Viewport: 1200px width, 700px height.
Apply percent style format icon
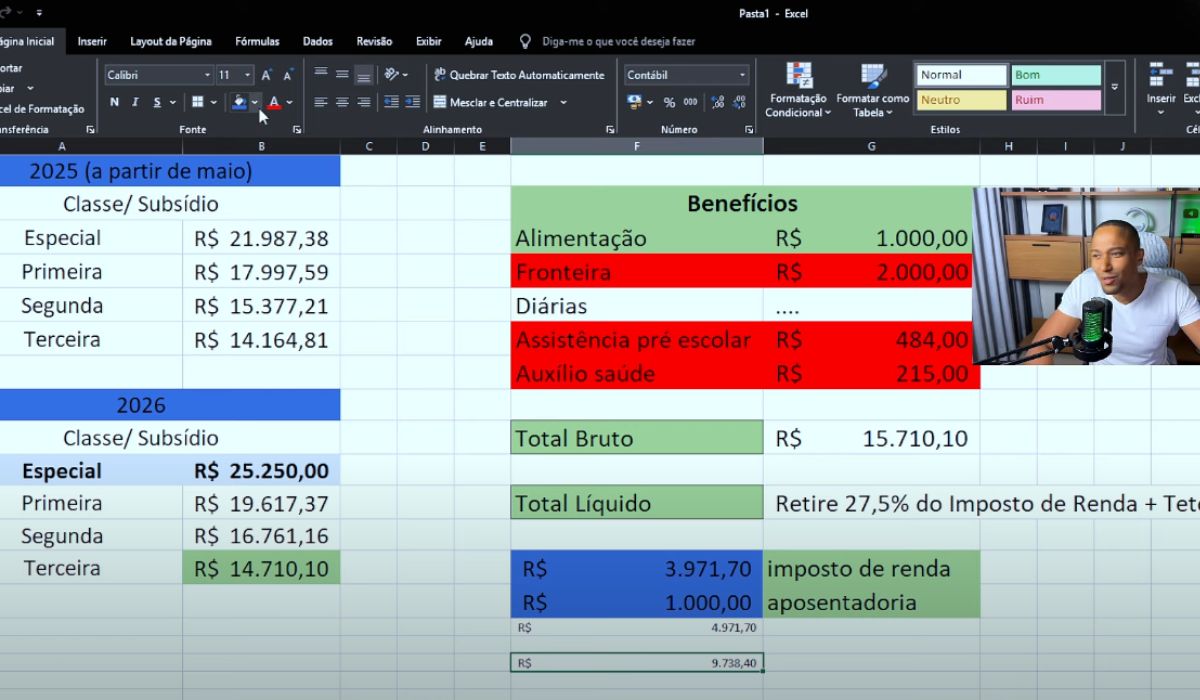click(669, 102)
